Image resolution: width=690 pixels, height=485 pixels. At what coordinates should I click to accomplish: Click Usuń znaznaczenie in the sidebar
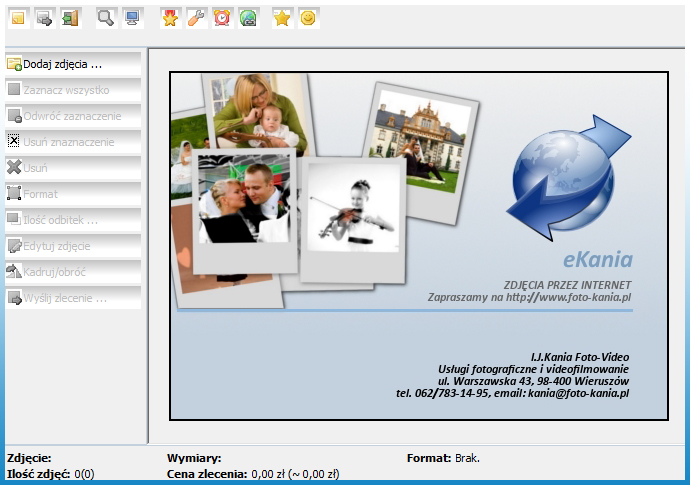click(73, 142)
